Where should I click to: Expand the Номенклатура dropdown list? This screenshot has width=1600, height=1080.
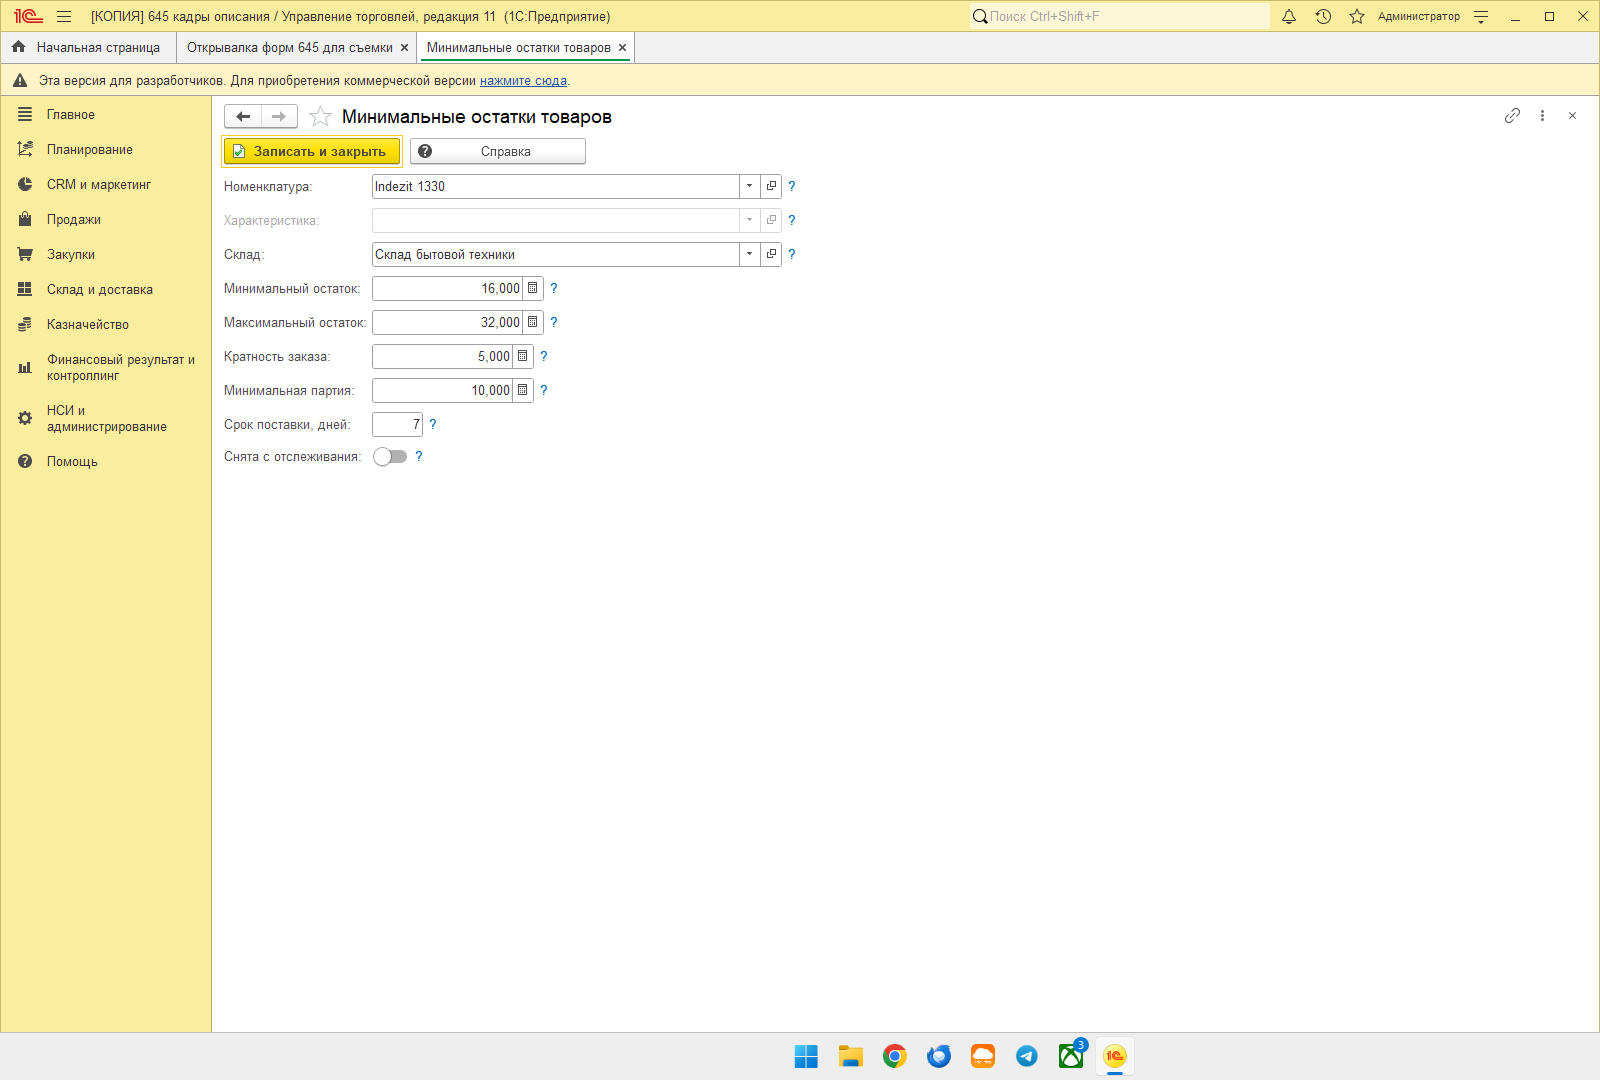point(750,186)
